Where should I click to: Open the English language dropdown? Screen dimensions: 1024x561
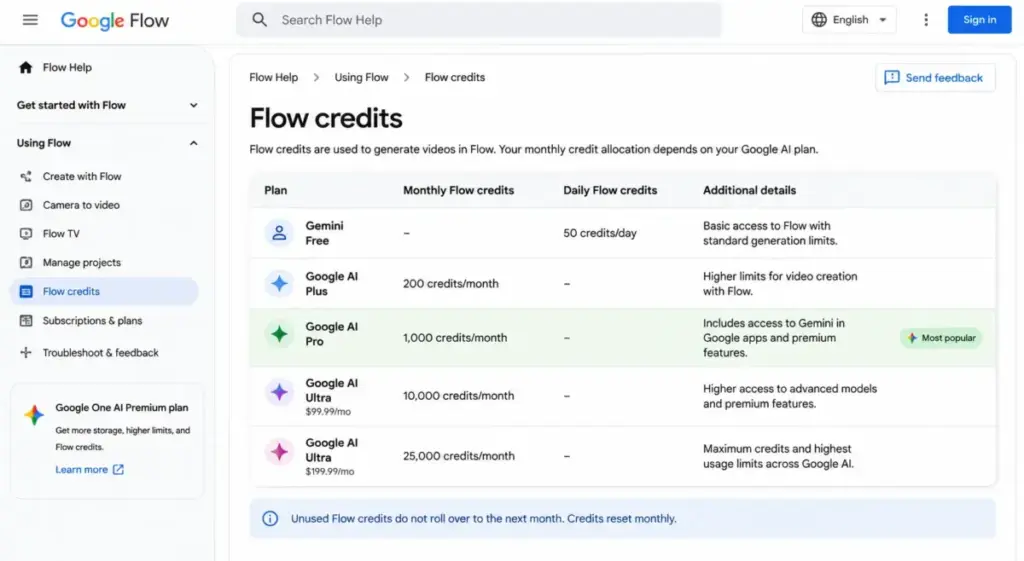click(849, 20)
